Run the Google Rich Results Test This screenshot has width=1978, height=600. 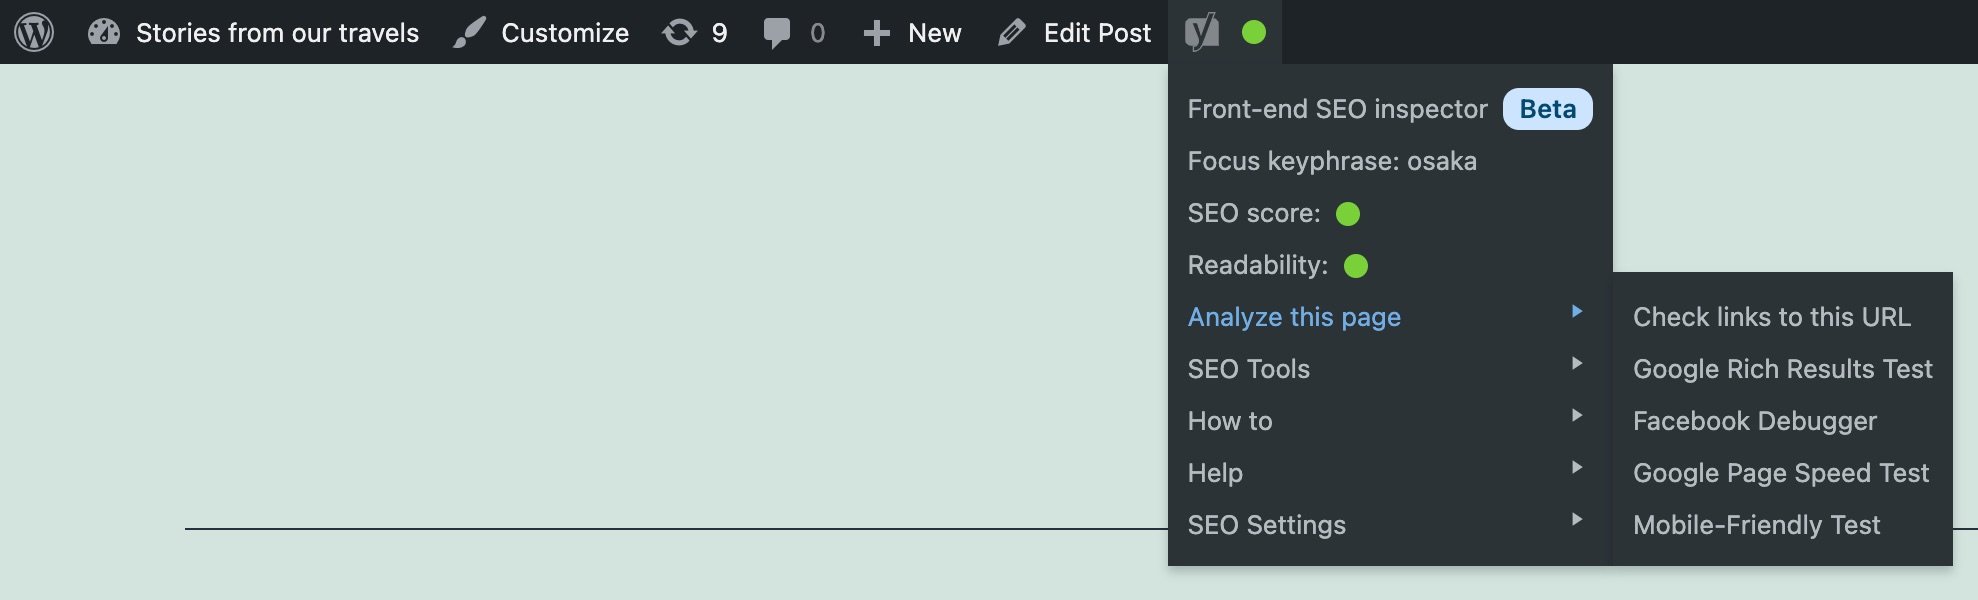1782,368
